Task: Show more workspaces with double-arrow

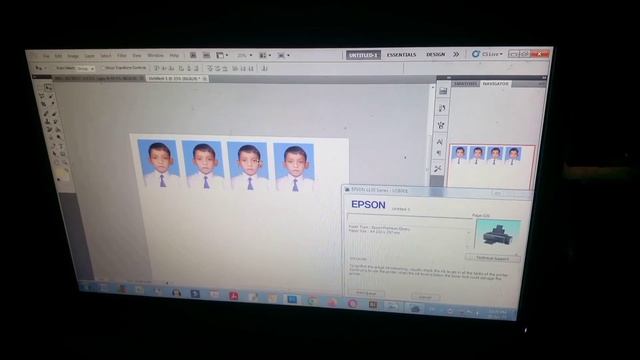Action: pyautogui.click(x=456, y=54)
